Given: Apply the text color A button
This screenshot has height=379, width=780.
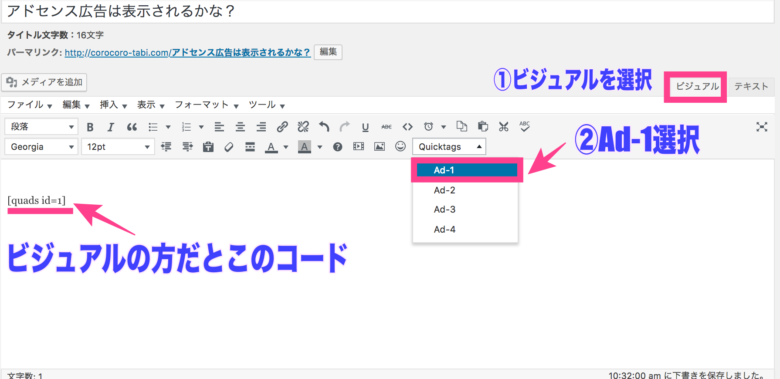Looking at the screenshot, I should click(x=271, y=147).
